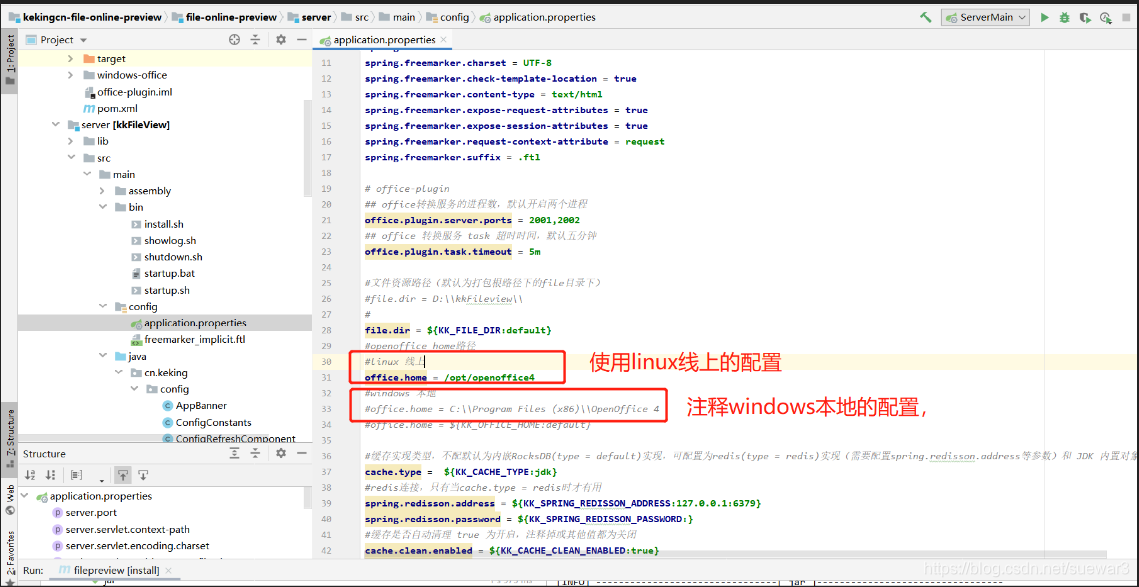Screen dimensions: 1139x587
Task: Collapse the java folder
Action: 102,356
